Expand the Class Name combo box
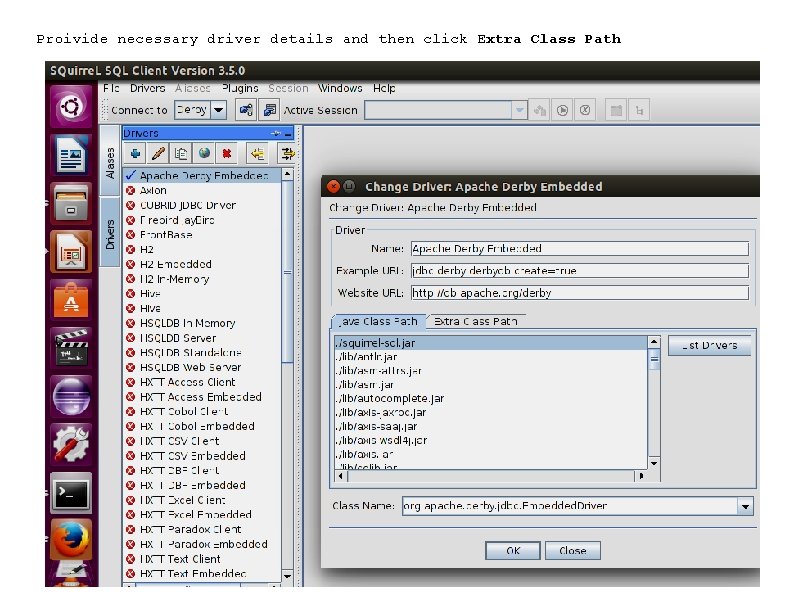The height and width of the screenshot is (595, 794). coord(745,506)
